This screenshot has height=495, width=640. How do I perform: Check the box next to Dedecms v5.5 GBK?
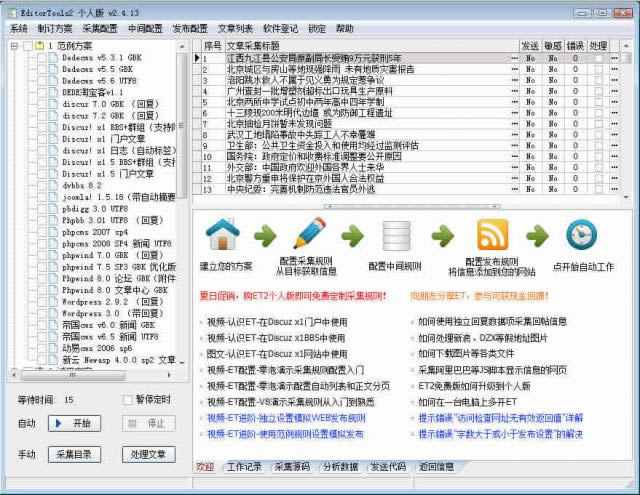[42, 69]
